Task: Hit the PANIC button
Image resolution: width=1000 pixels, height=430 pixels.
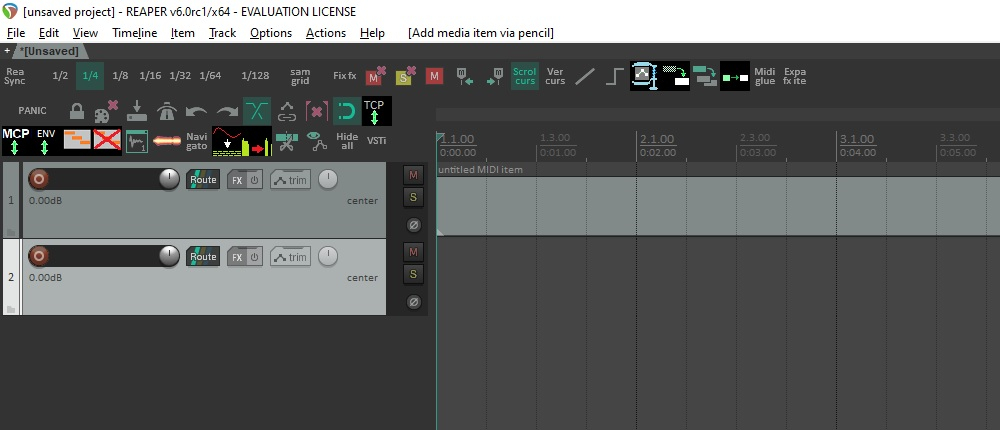Action: [32, 110]
